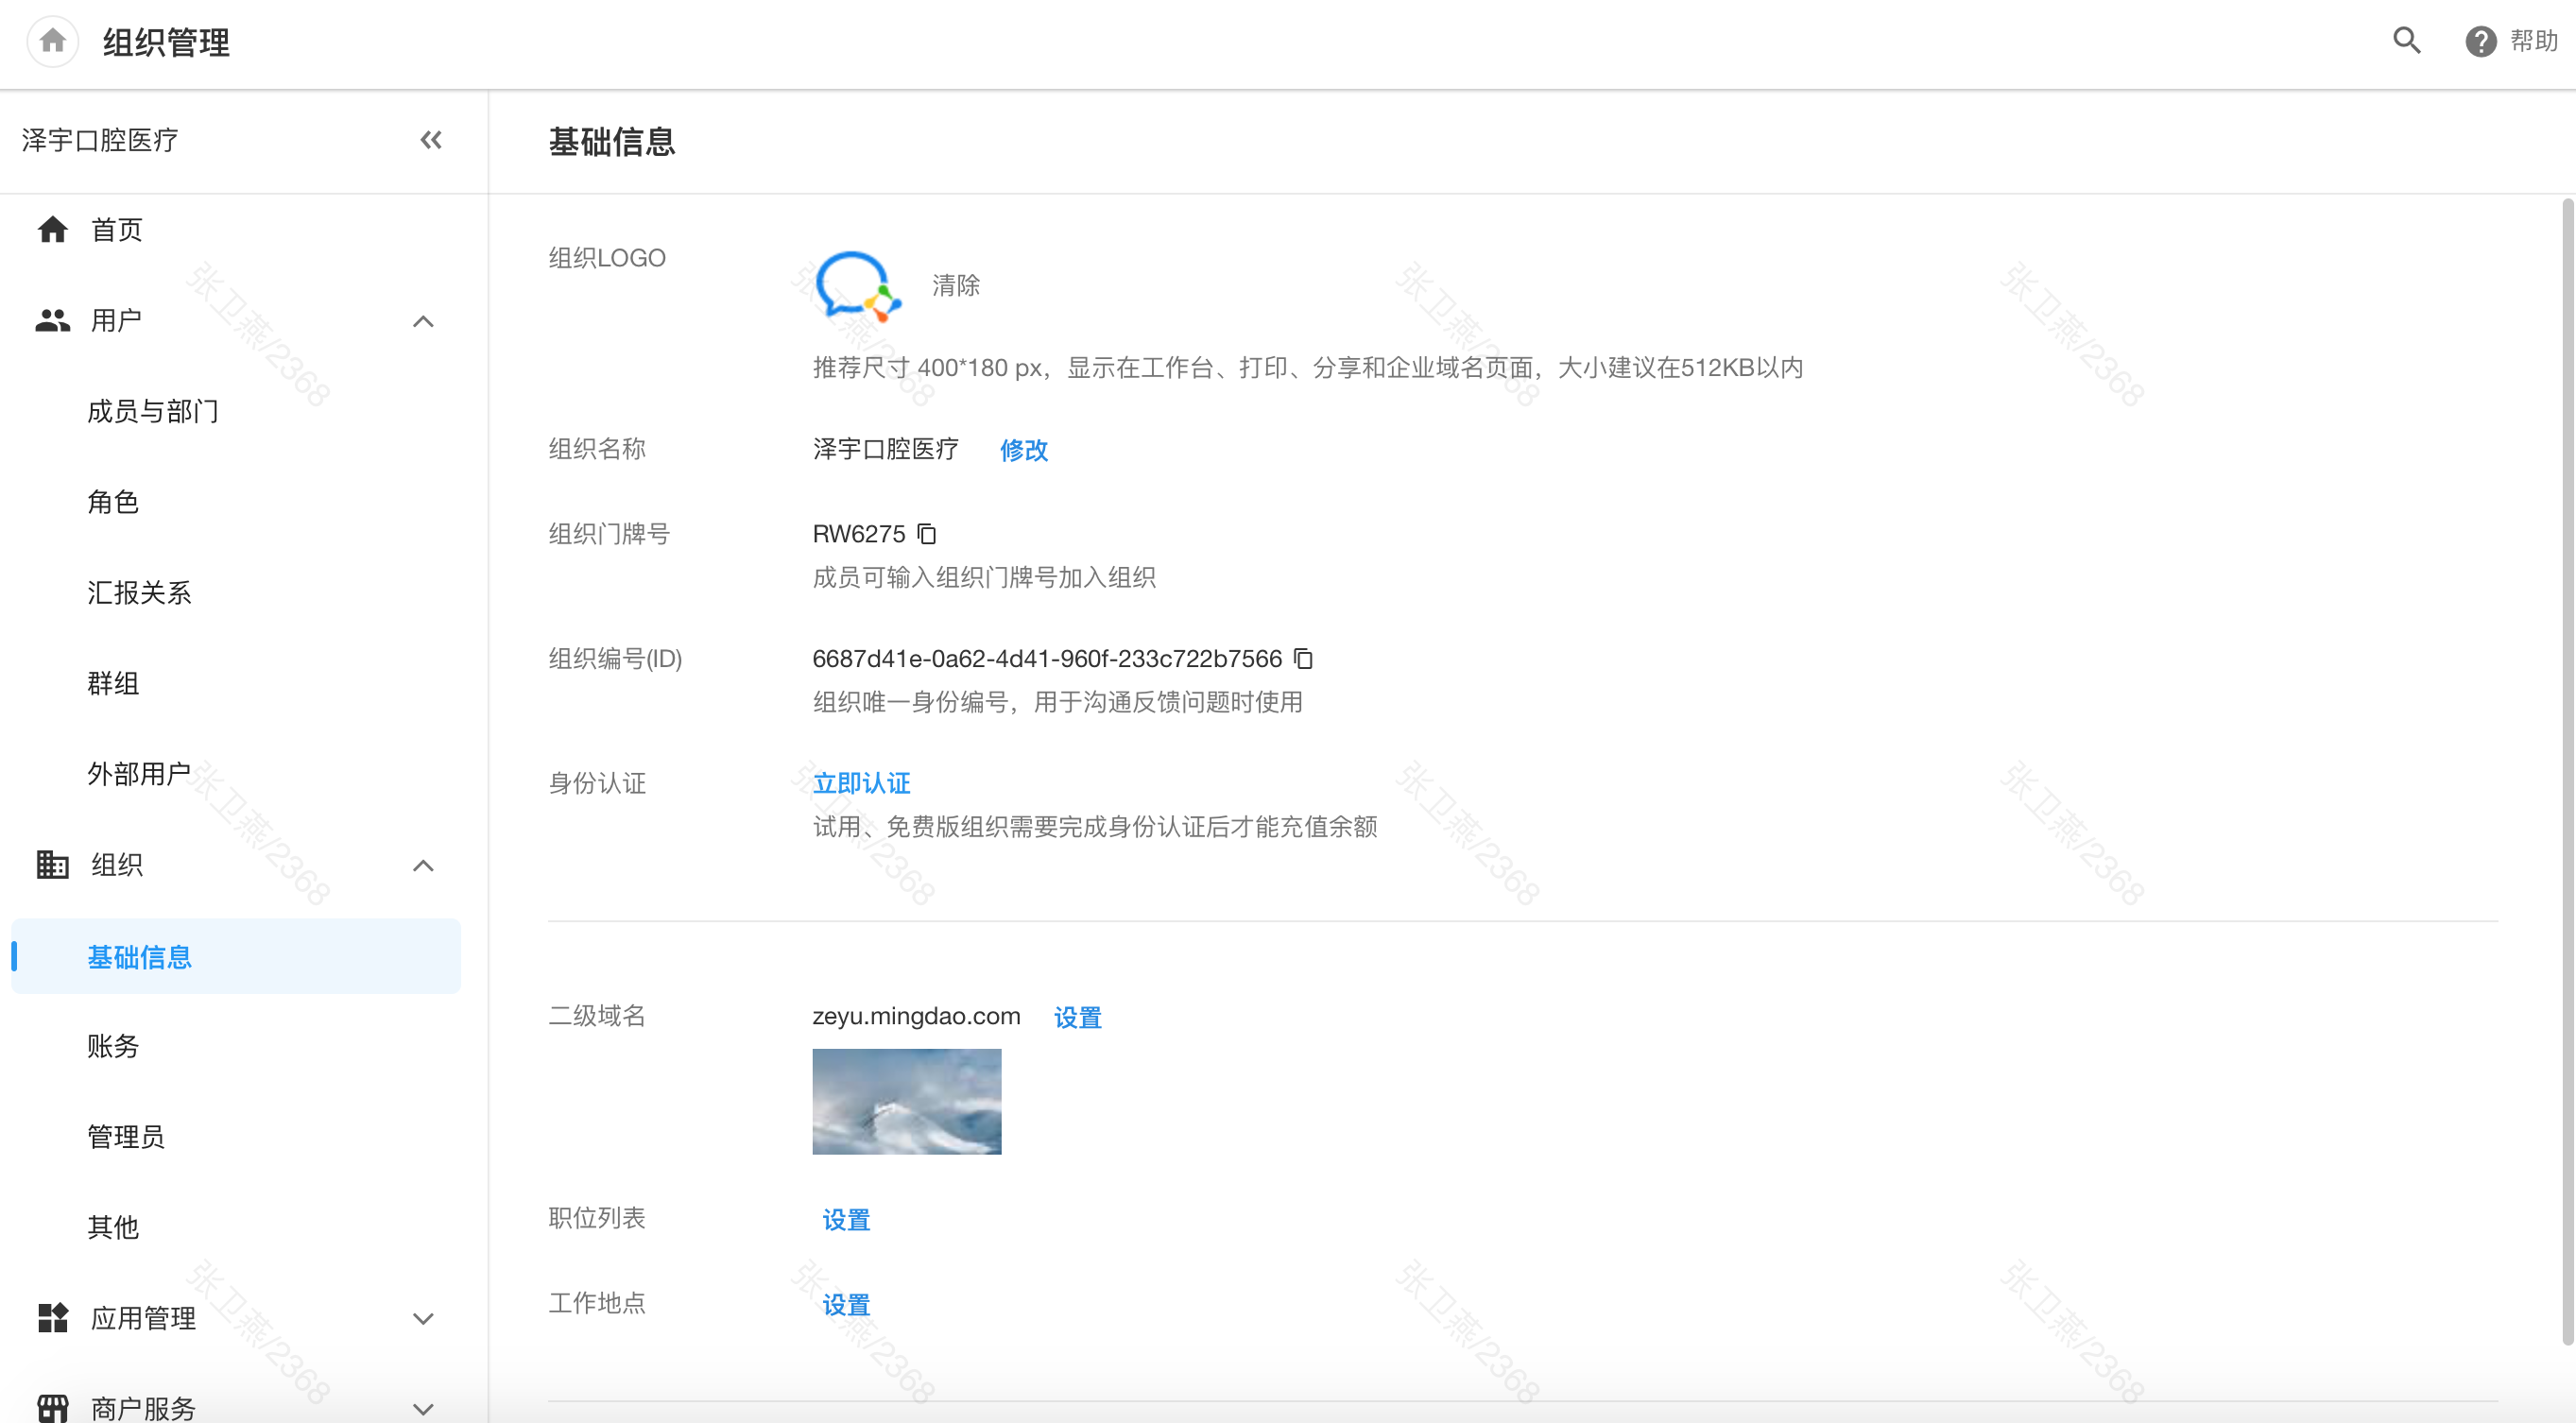Open search with the magnifier icon
This screenshot has height=1423, width=2576.
click(2407, 41)
